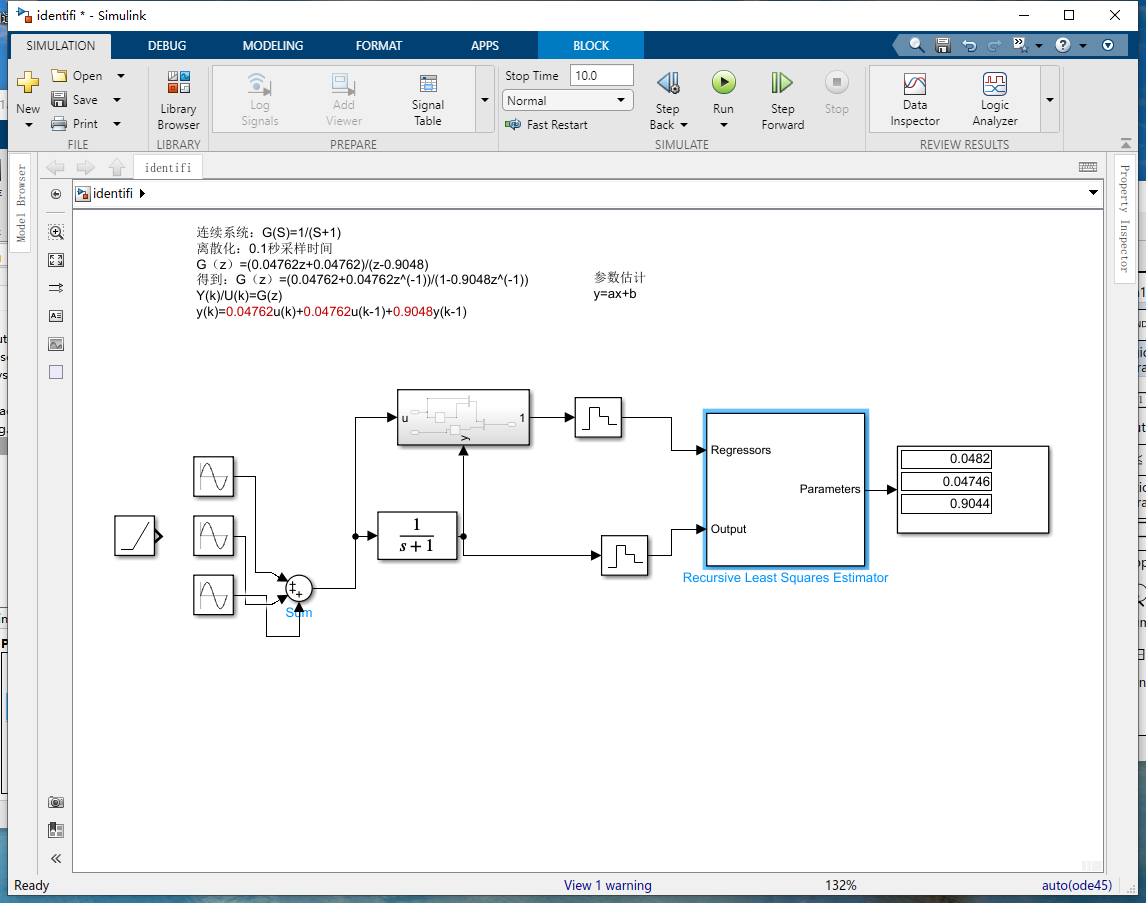
Task: Open the Property Inspector side panel
Action: [x=1124, y=218]
